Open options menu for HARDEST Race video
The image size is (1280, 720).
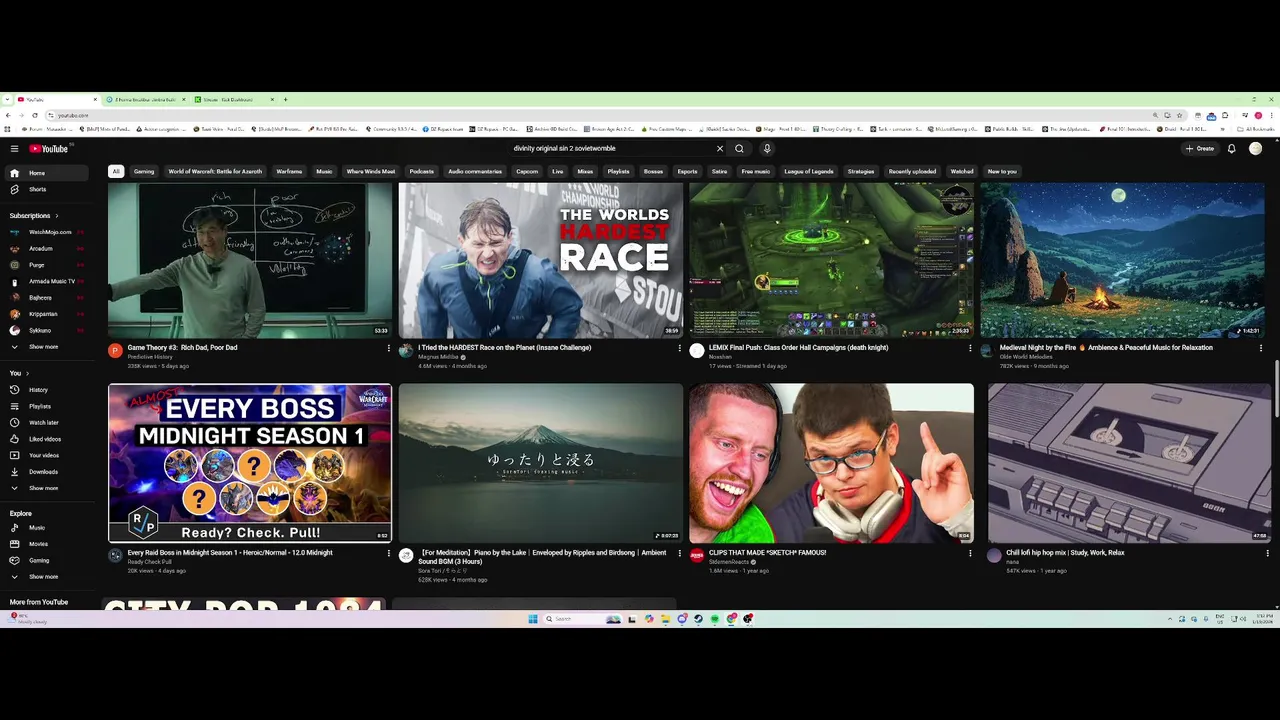click(x=679, y=348)
